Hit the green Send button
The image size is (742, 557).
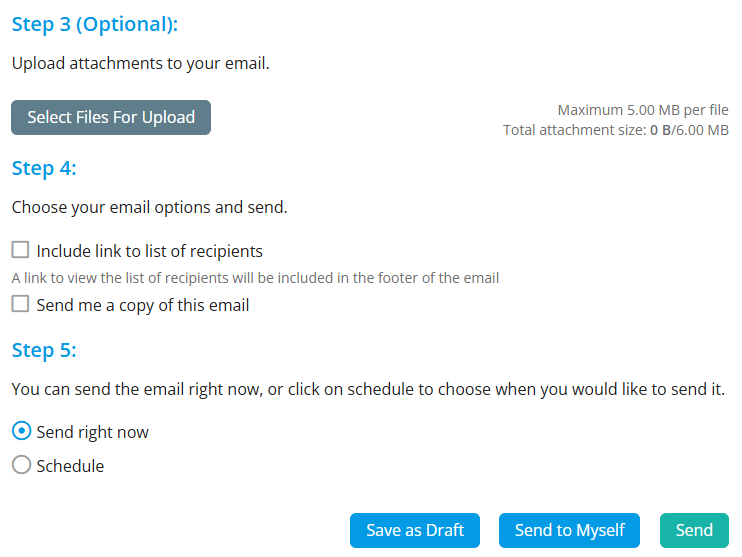tap(694, 530)
